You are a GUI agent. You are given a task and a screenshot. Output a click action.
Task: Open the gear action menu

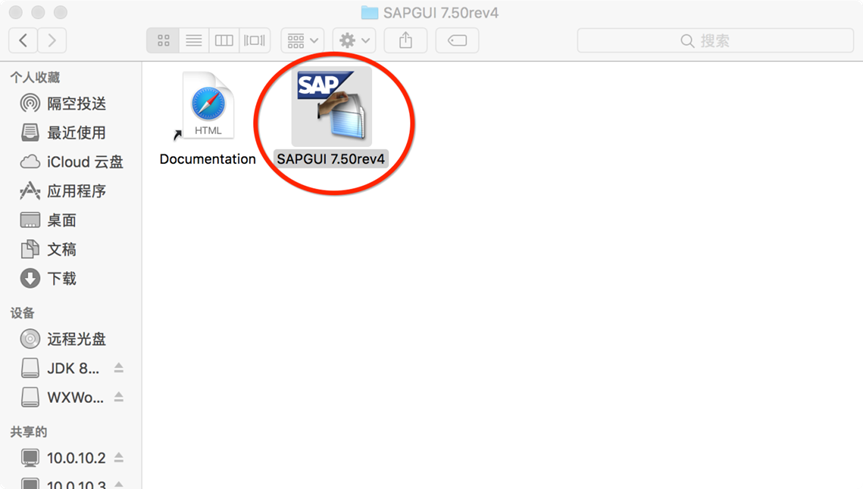click(354, 40)
